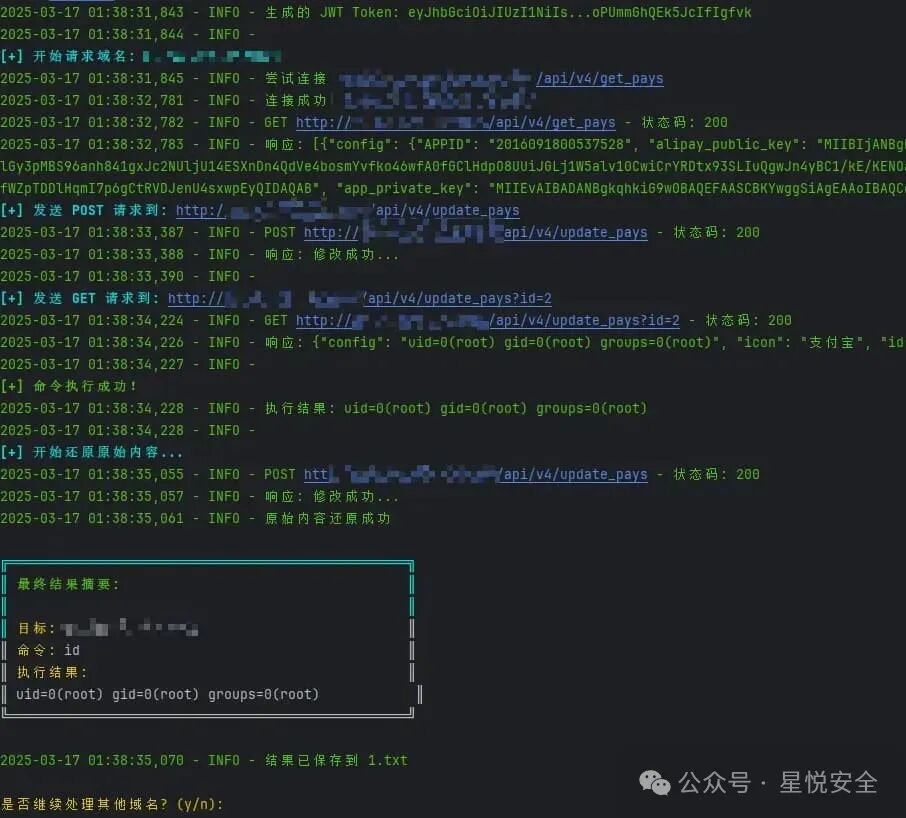Click the 目标 label in the summary box

pyautogui.click(x=35, y=629)
